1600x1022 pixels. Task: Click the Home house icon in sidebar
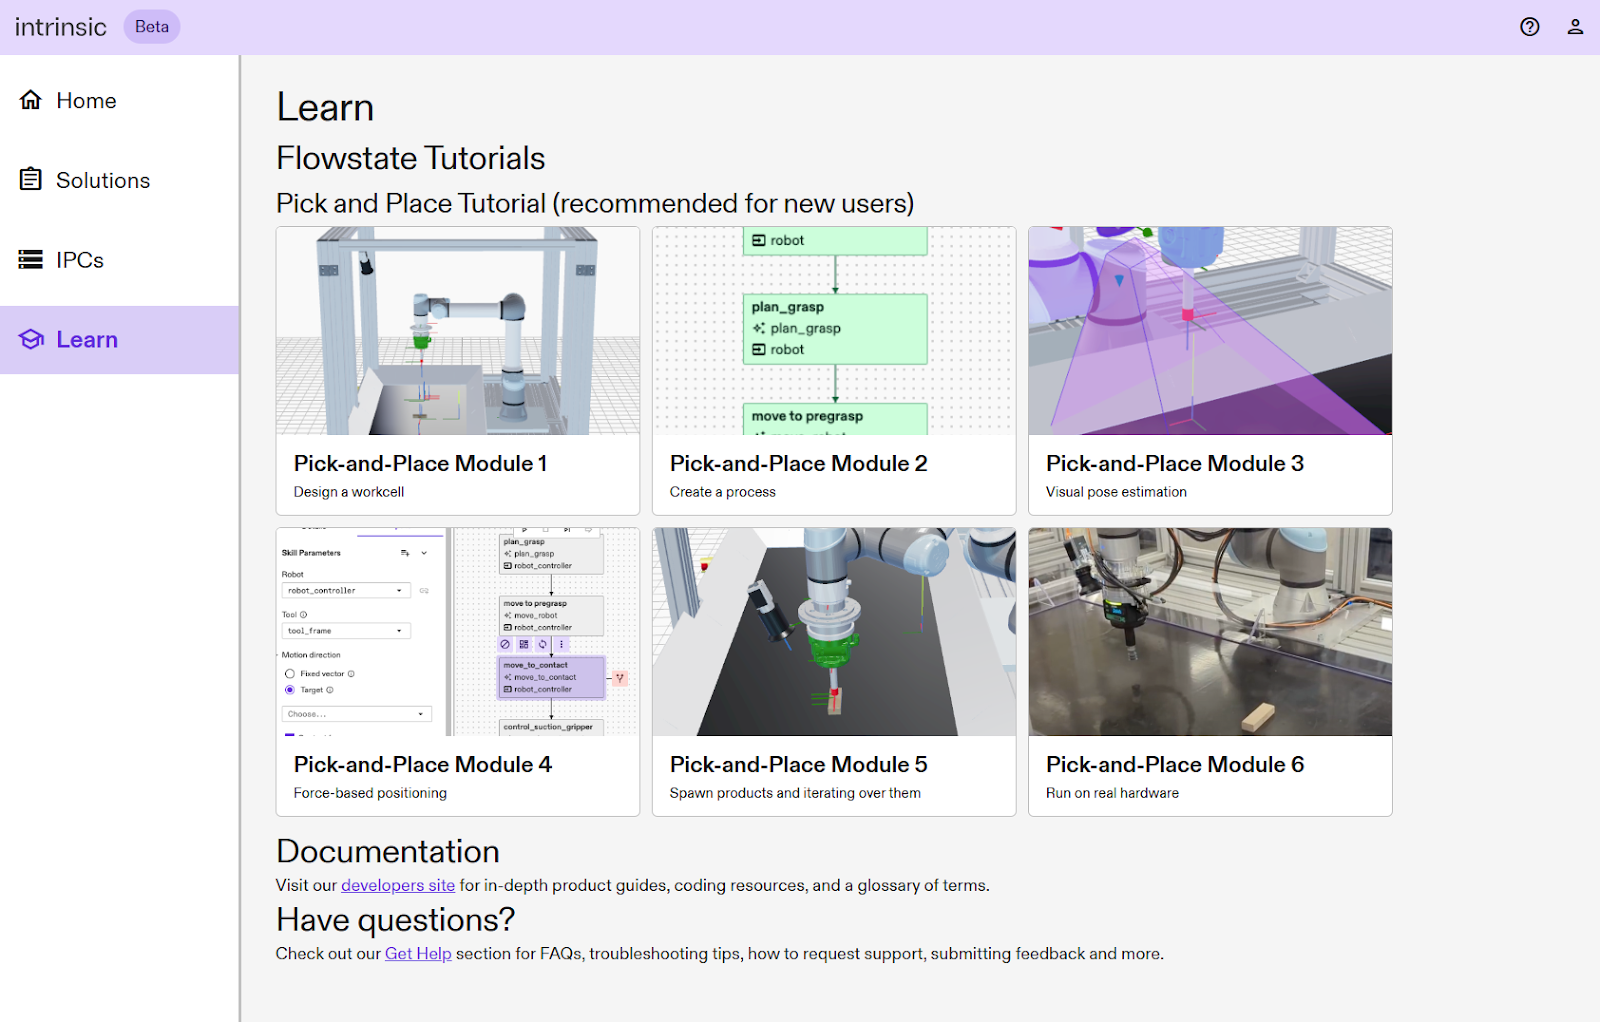(x=31, y=100)
